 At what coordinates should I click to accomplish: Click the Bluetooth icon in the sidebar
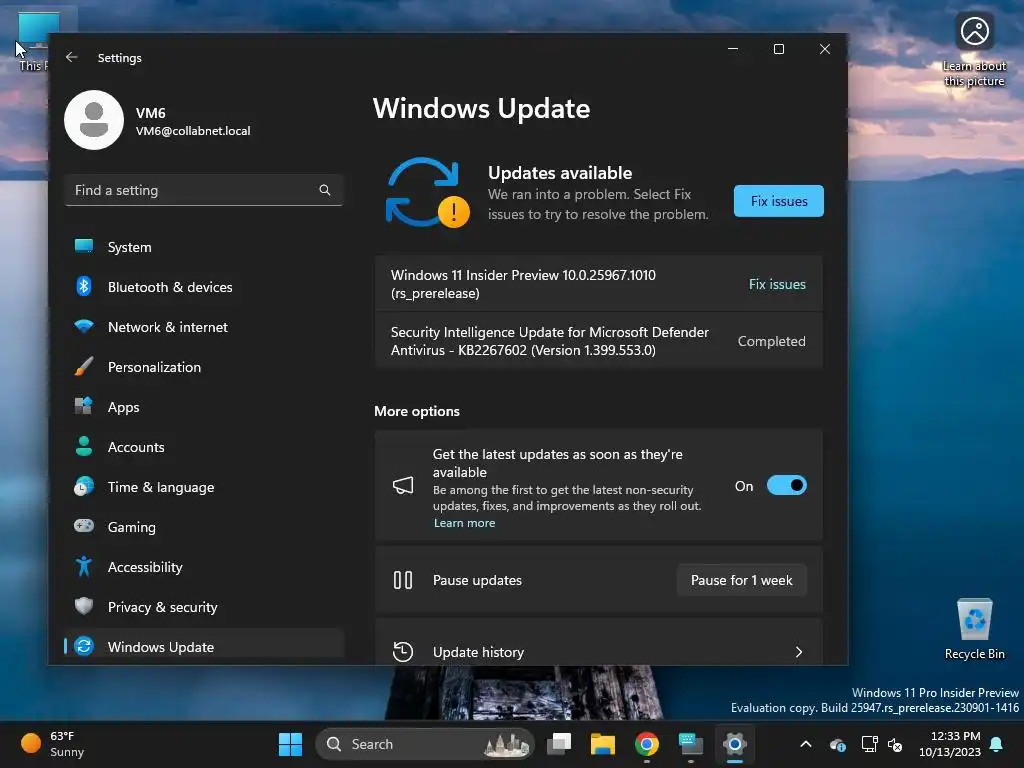(x=84, y=286)
